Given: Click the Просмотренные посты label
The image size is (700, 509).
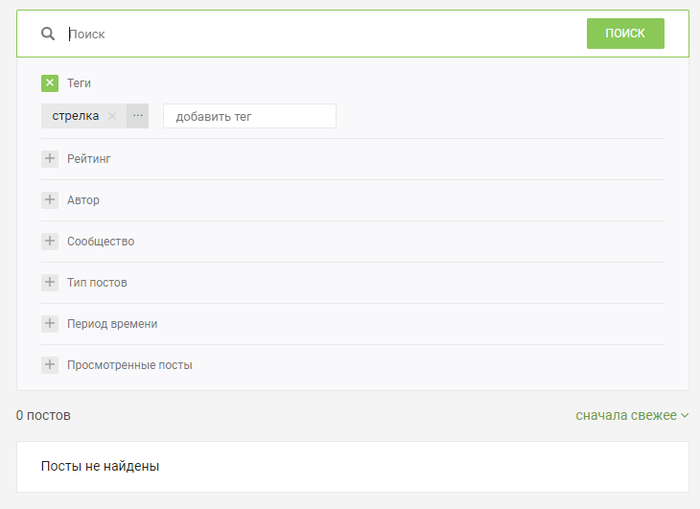Looking at the screenshot, I should (x=129, y=365).
